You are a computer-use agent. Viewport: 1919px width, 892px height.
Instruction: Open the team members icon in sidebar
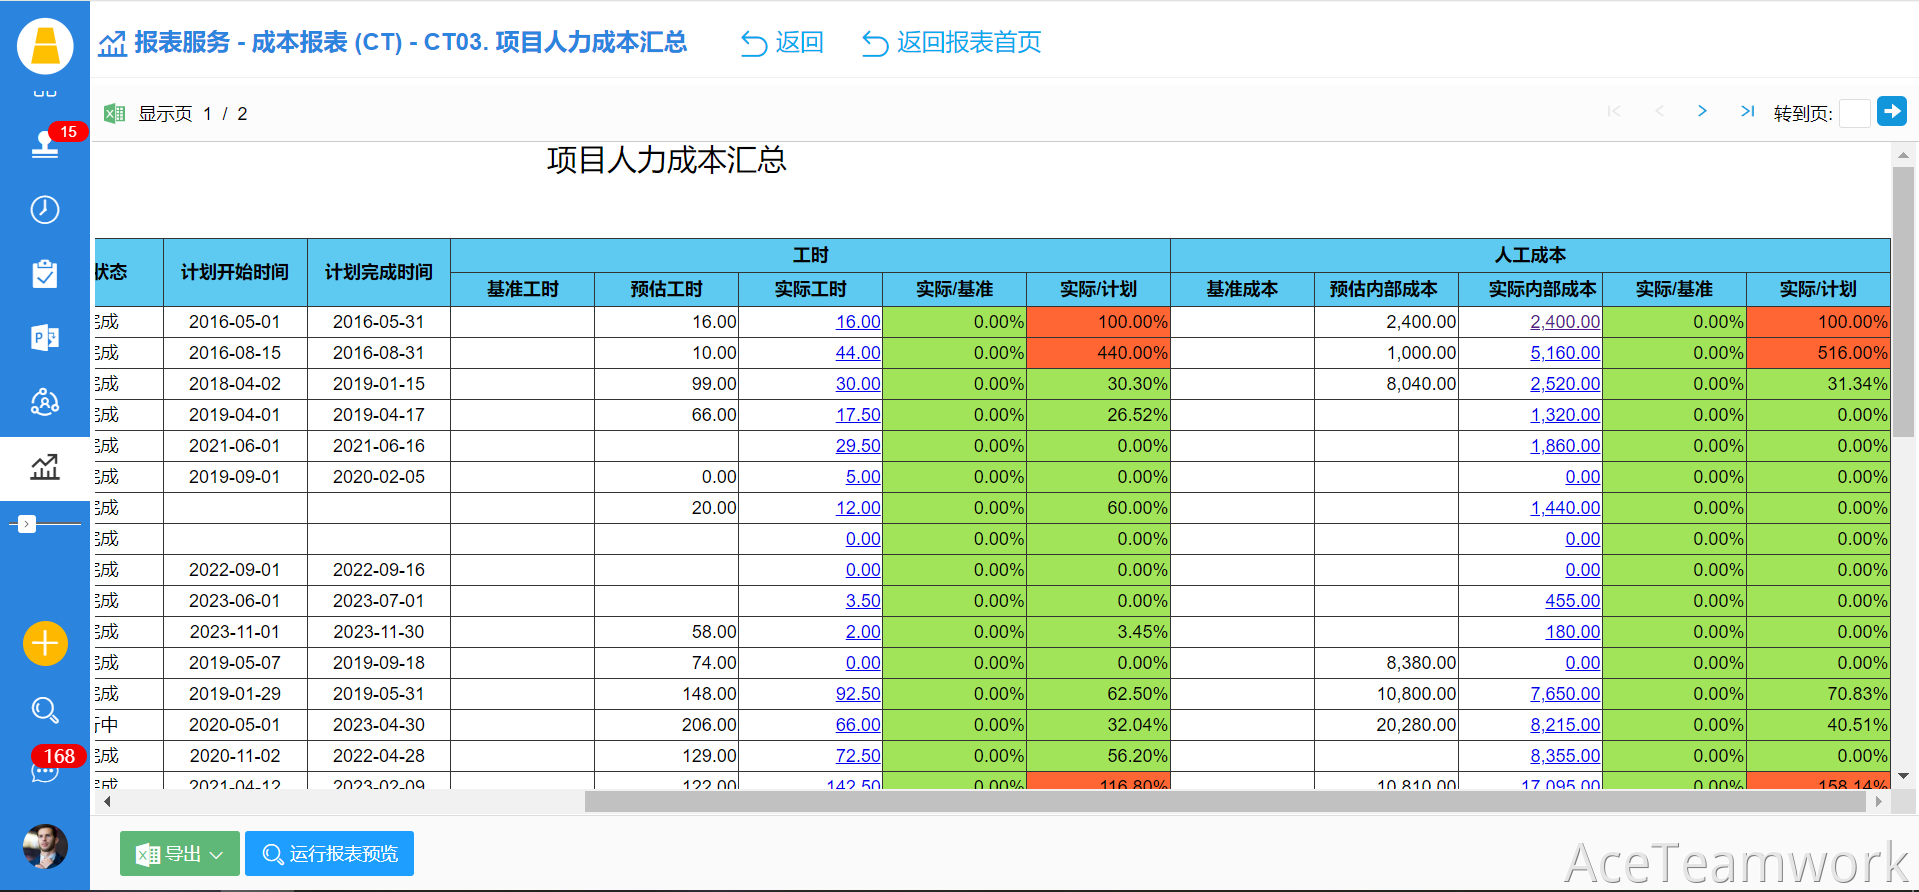[x=45, y=402]
